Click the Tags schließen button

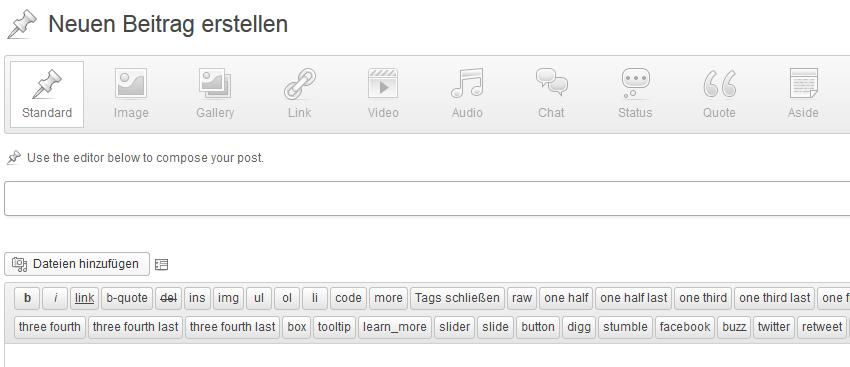(457, 298)
